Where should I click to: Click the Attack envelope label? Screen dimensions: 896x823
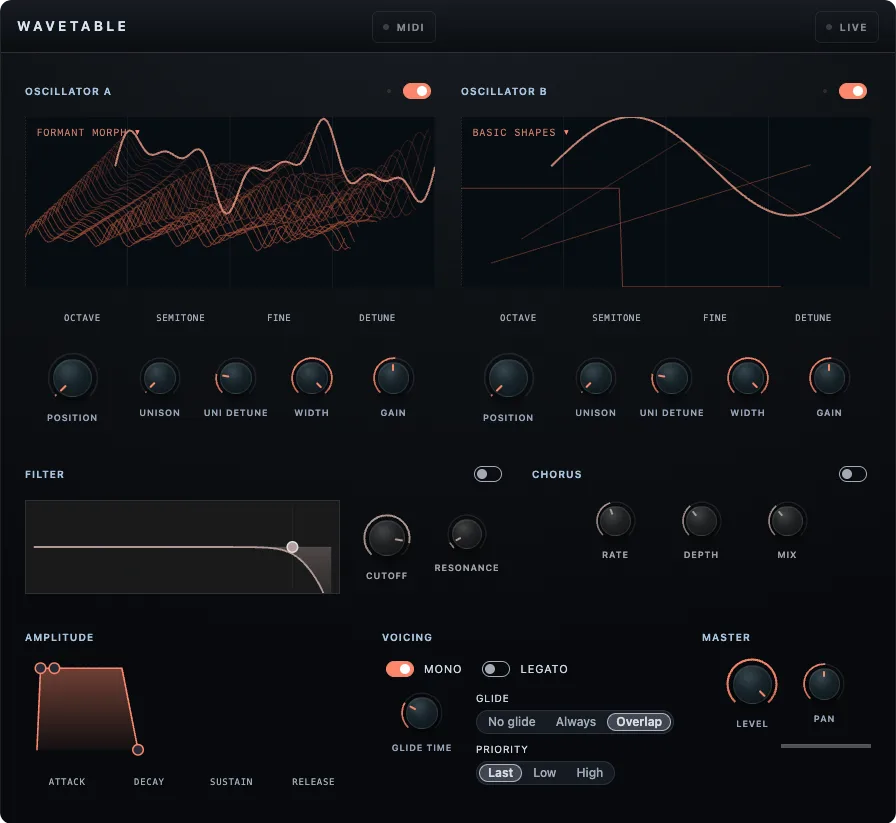pyautogui.click(x=67, y=781)
